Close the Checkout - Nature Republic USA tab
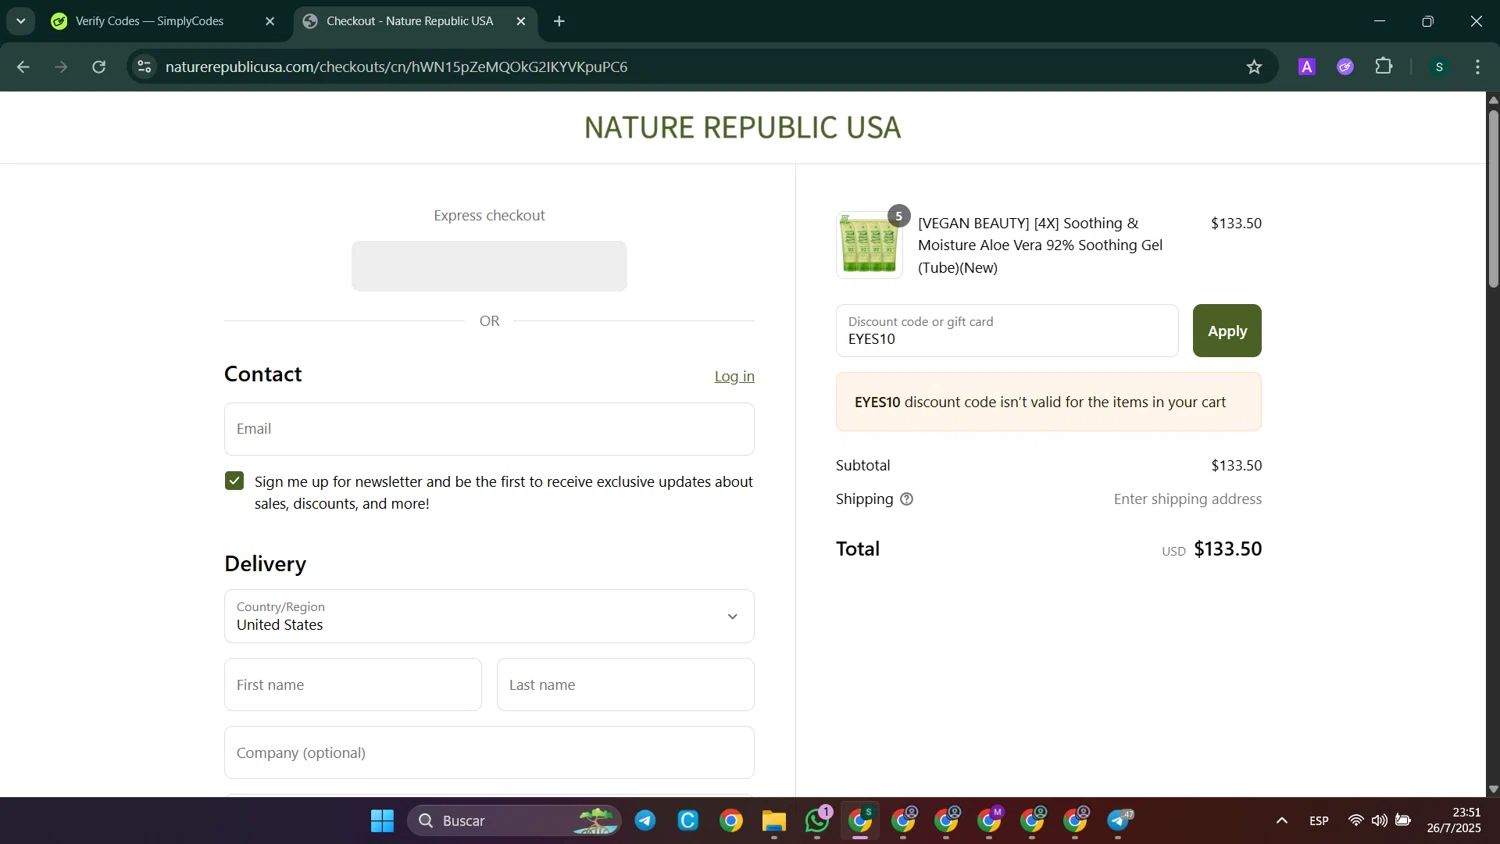 pyautogui.click(x=520, y=21)
